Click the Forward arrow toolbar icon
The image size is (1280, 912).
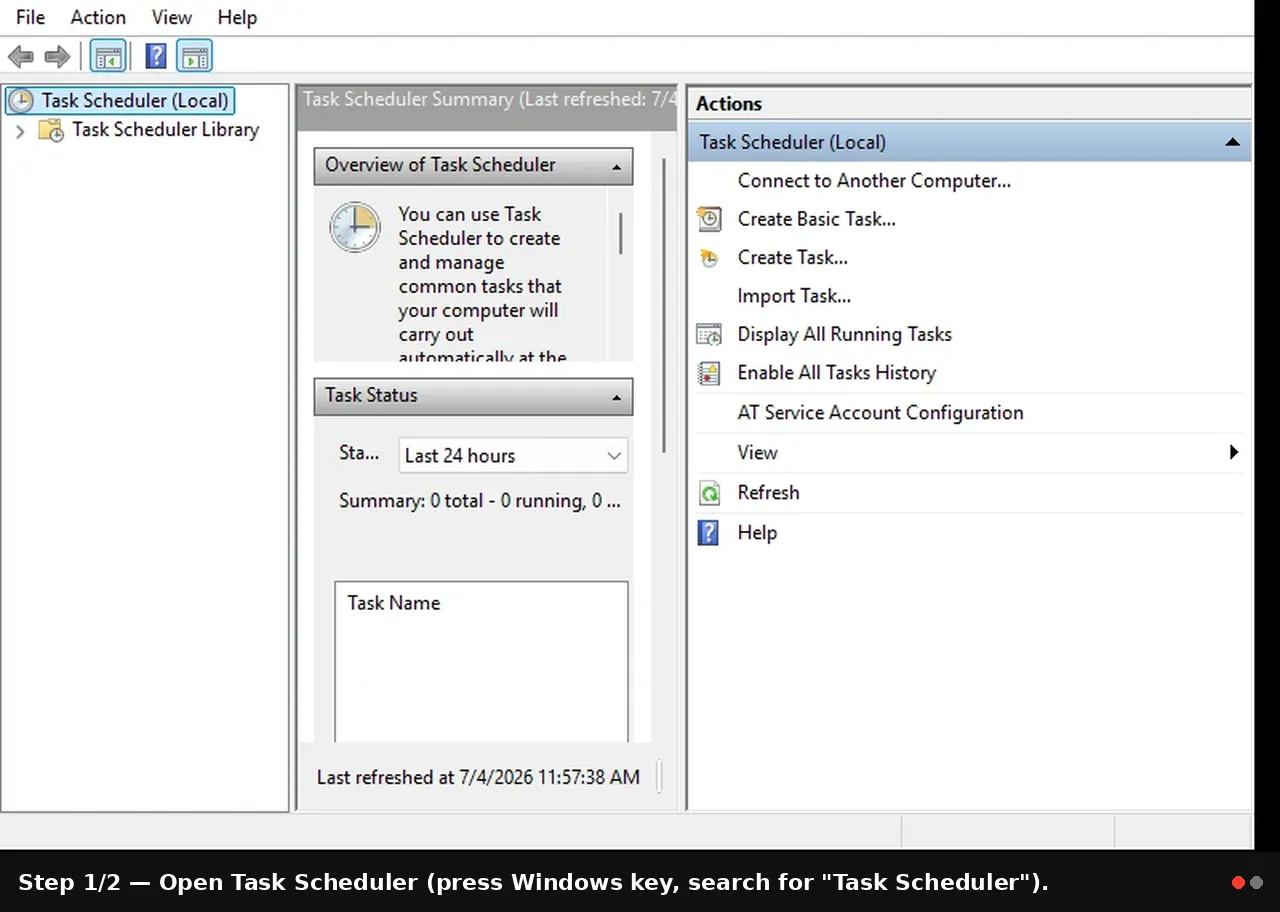pos(57,57)
